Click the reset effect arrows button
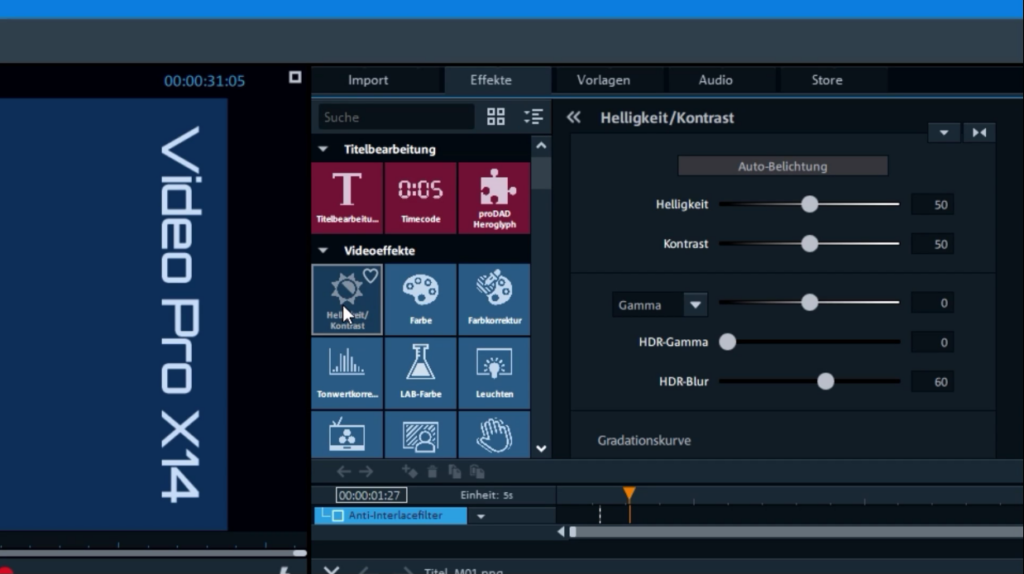The width and height of the screenshot is (1024, 574). click(980, 133)
